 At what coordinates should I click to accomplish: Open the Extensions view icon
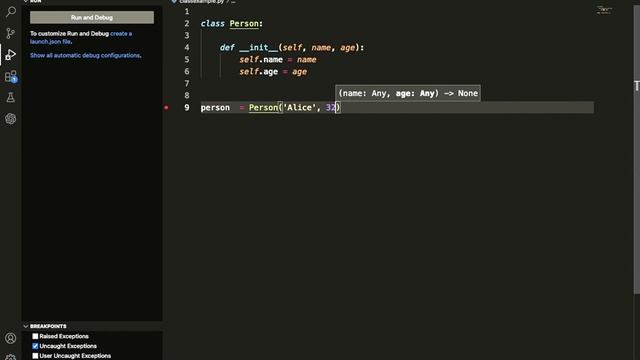click(11, 76)
